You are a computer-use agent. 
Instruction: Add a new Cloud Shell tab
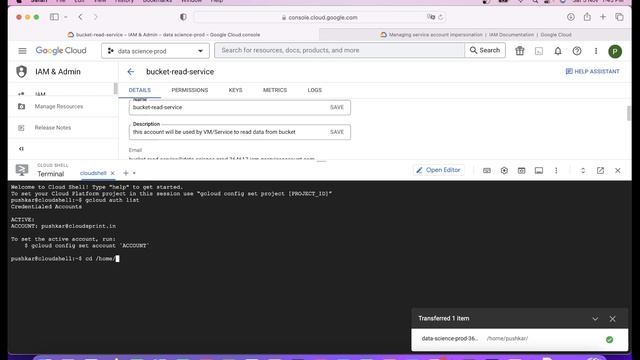click(x=126, y=173)
